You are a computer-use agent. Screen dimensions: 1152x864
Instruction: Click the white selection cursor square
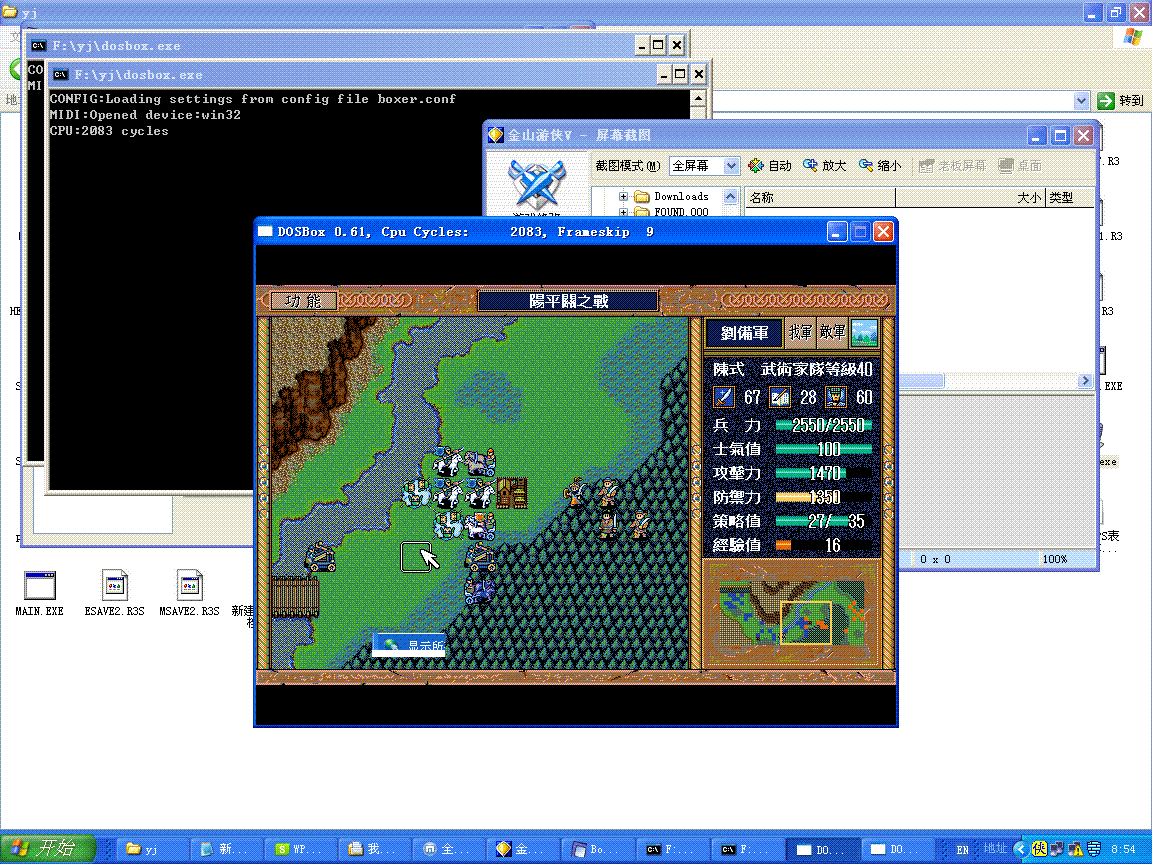[x=416, y=557]
